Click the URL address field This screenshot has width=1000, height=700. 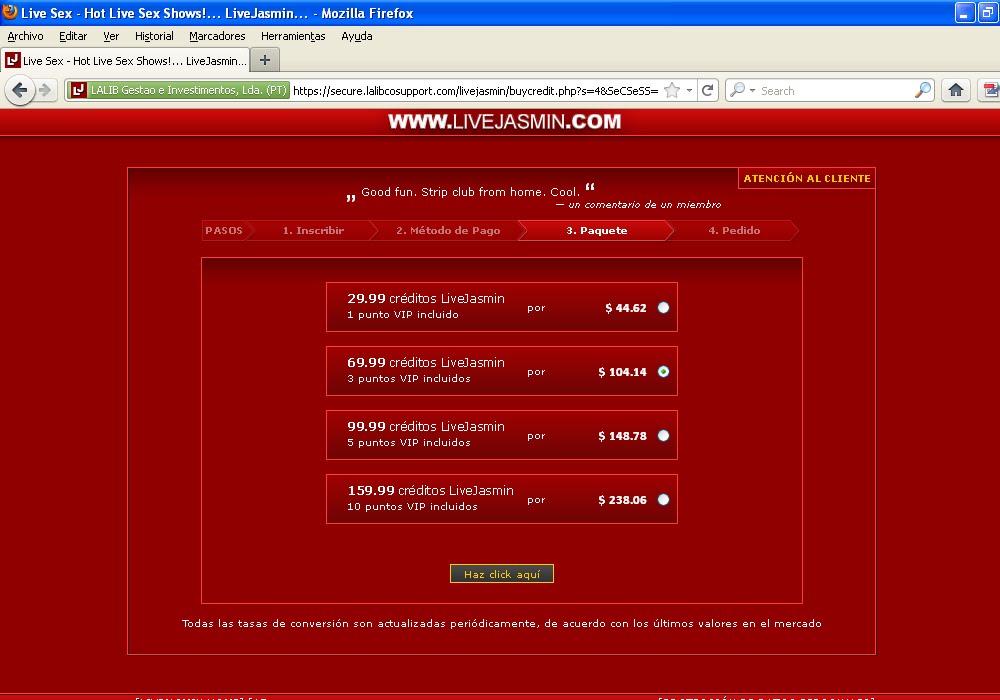(x=475, y=91)
